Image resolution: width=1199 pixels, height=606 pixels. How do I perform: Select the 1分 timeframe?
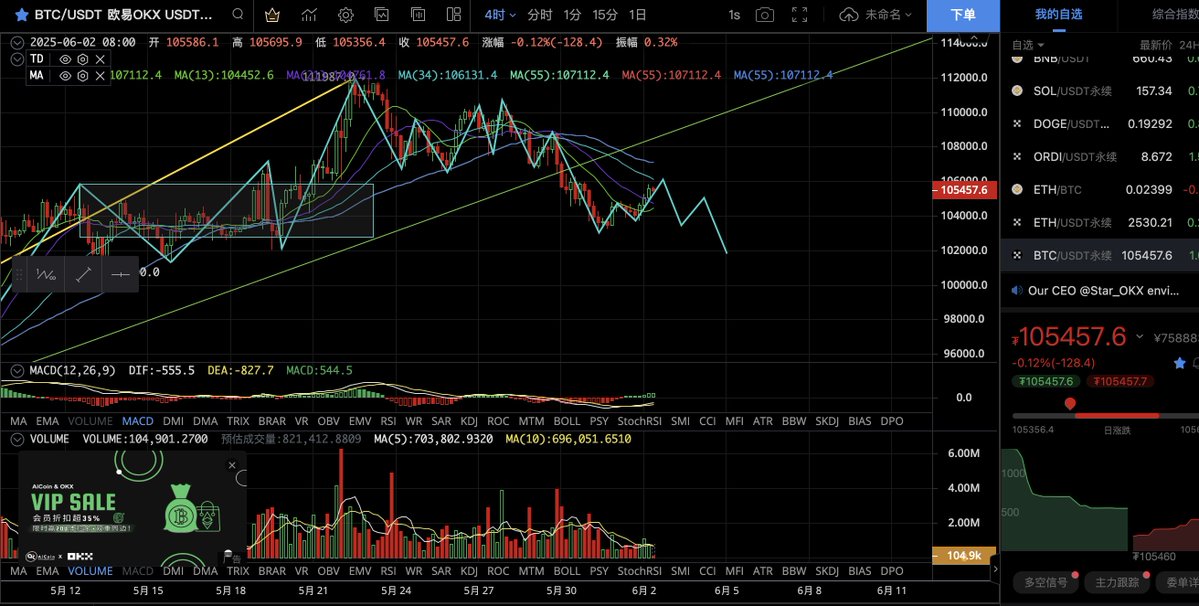[572, 15]
